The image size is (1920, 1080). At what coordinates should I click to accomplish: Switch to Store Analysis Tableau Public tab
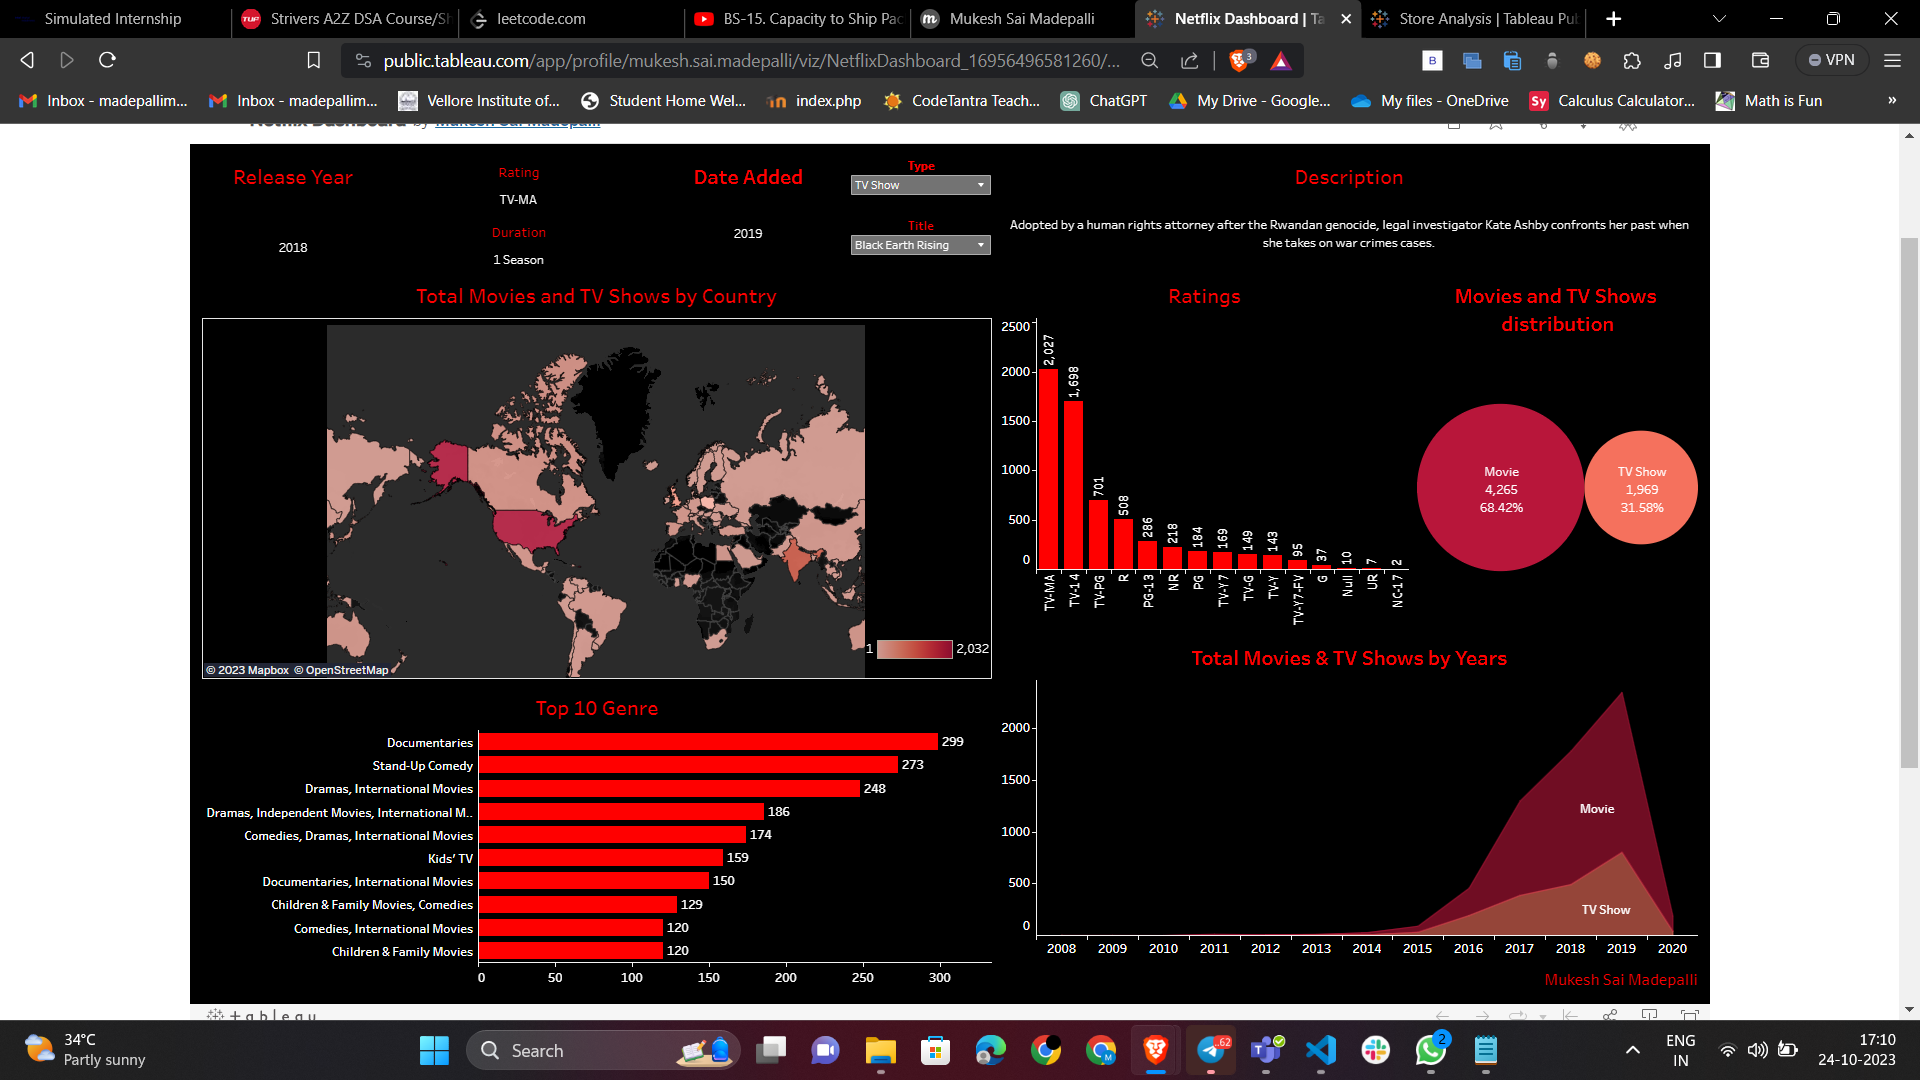1475,18
